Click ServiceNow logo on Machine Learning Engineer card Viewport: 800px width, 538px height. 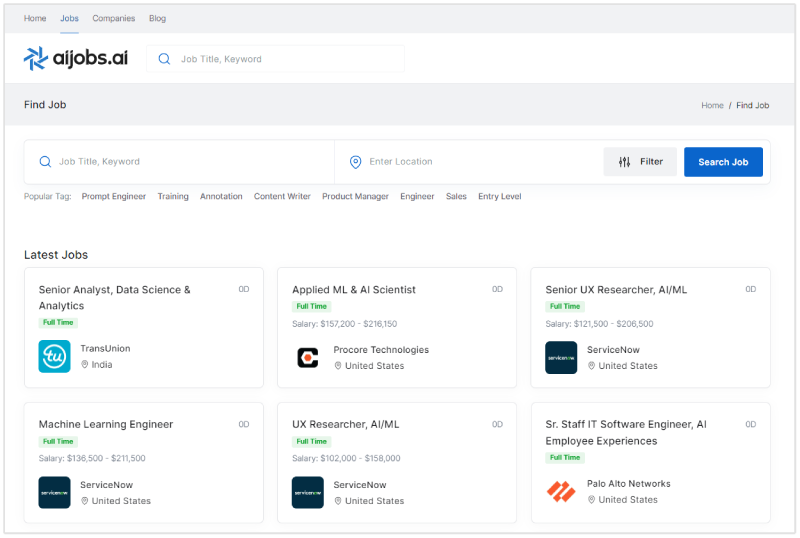[54, 492]
